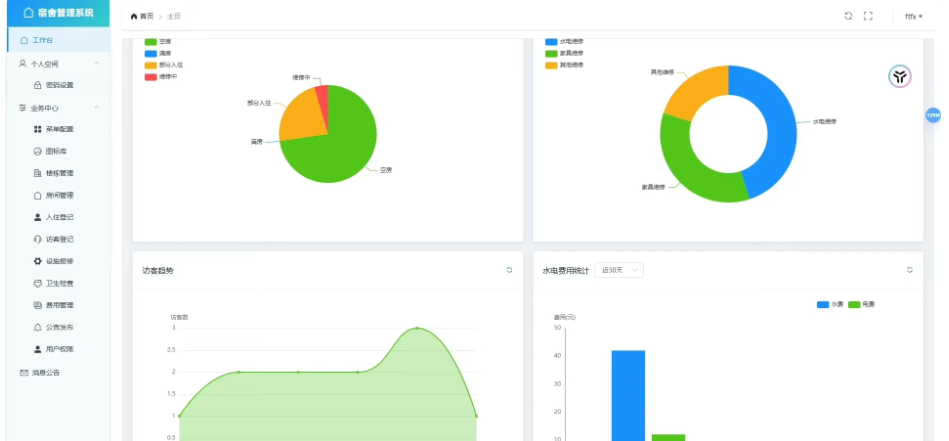
Task: Open the ftfx user account dropdown
Action: coord(913,16)
